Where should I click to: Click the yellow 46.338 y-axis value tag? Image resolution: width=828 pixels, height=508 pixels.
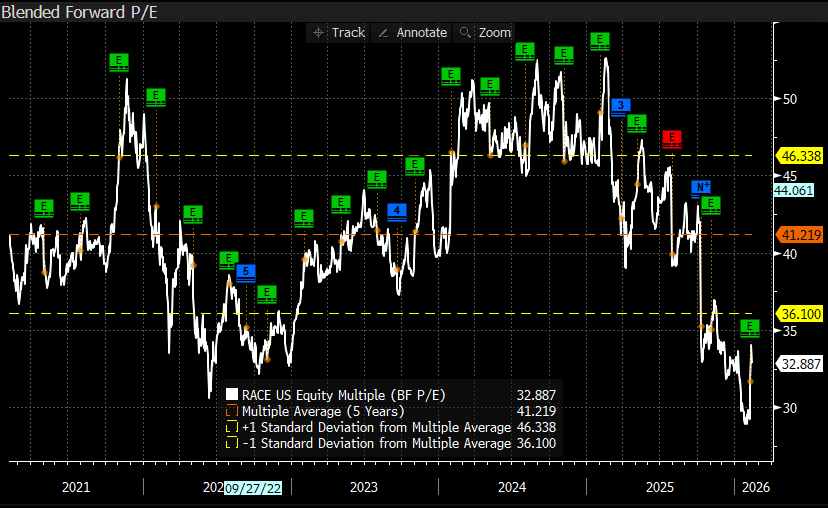click(800, 156)
